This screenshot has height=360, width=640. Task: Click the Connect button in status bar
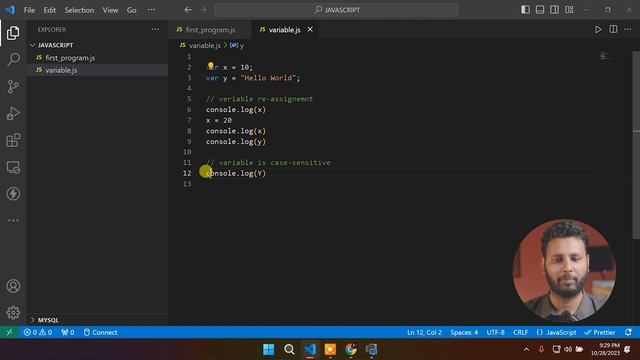click(100, 332)
